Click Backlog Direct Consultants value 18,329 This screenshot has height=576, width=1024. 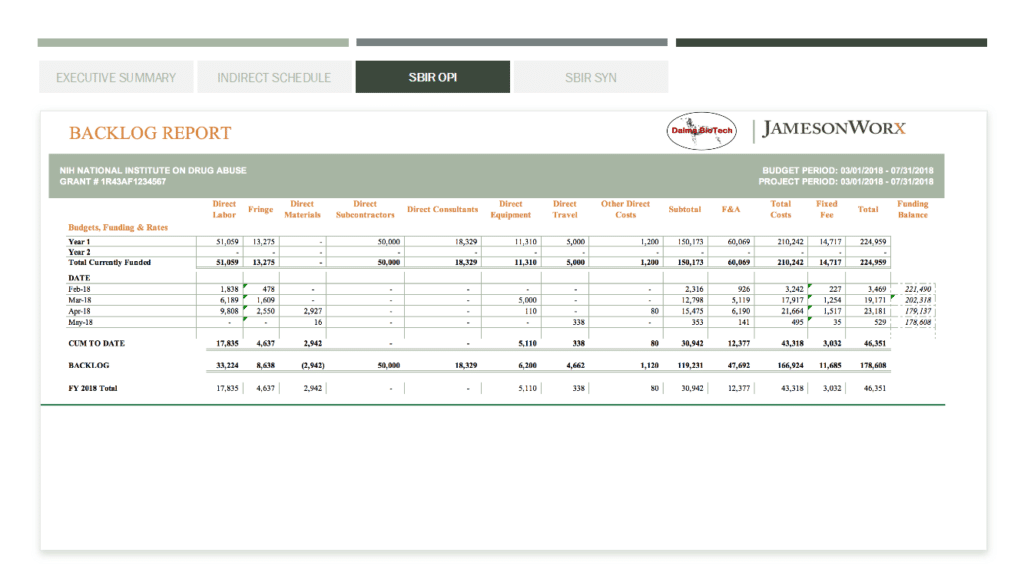coord(466,366)
